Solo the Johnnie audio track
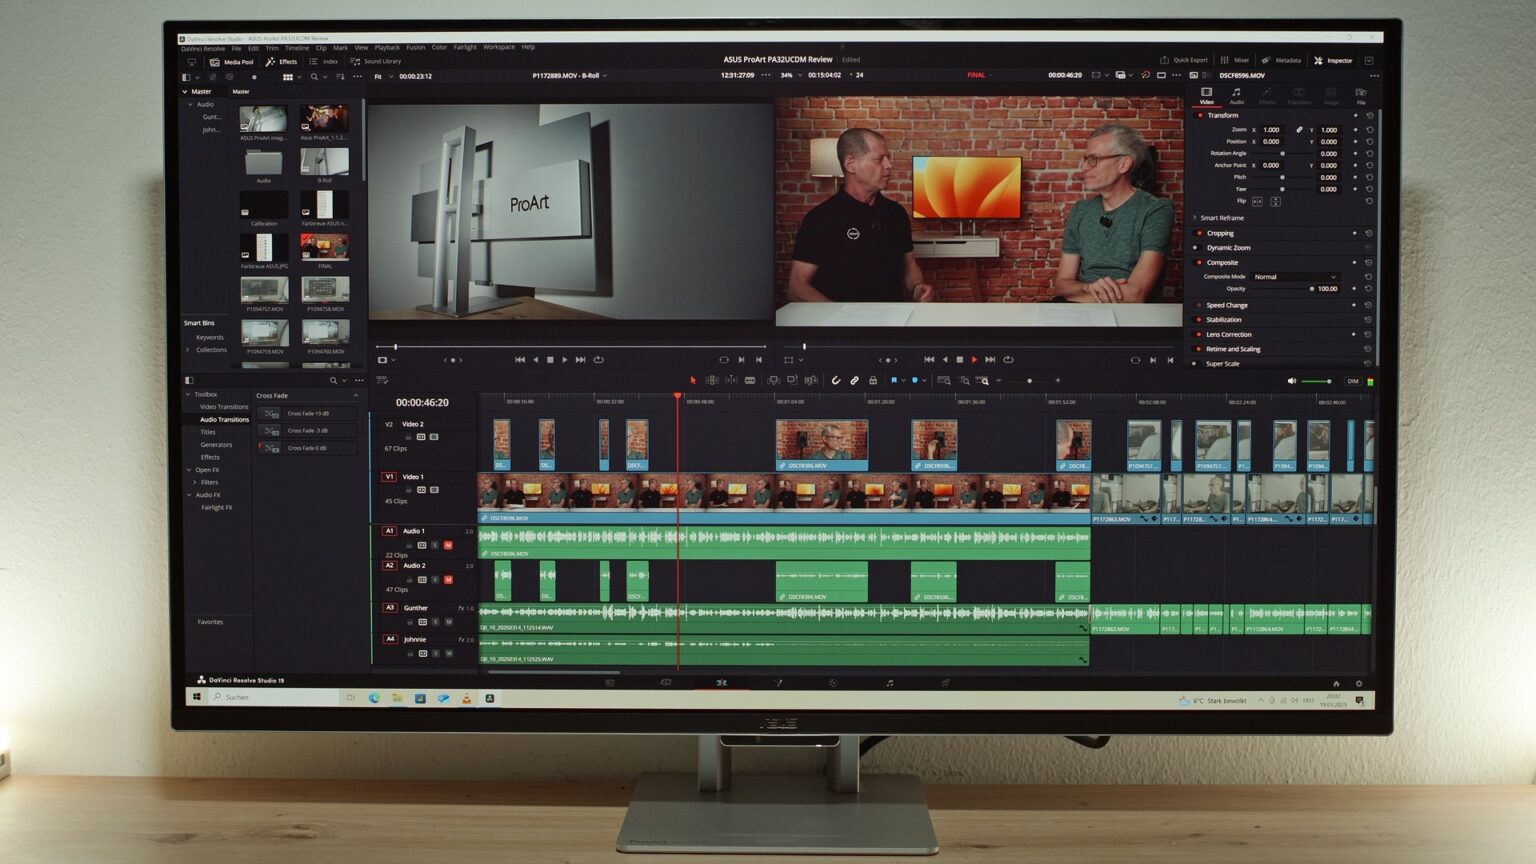Image resolution: width=1536 pixels, height=864 pixels. pos(435,653)
